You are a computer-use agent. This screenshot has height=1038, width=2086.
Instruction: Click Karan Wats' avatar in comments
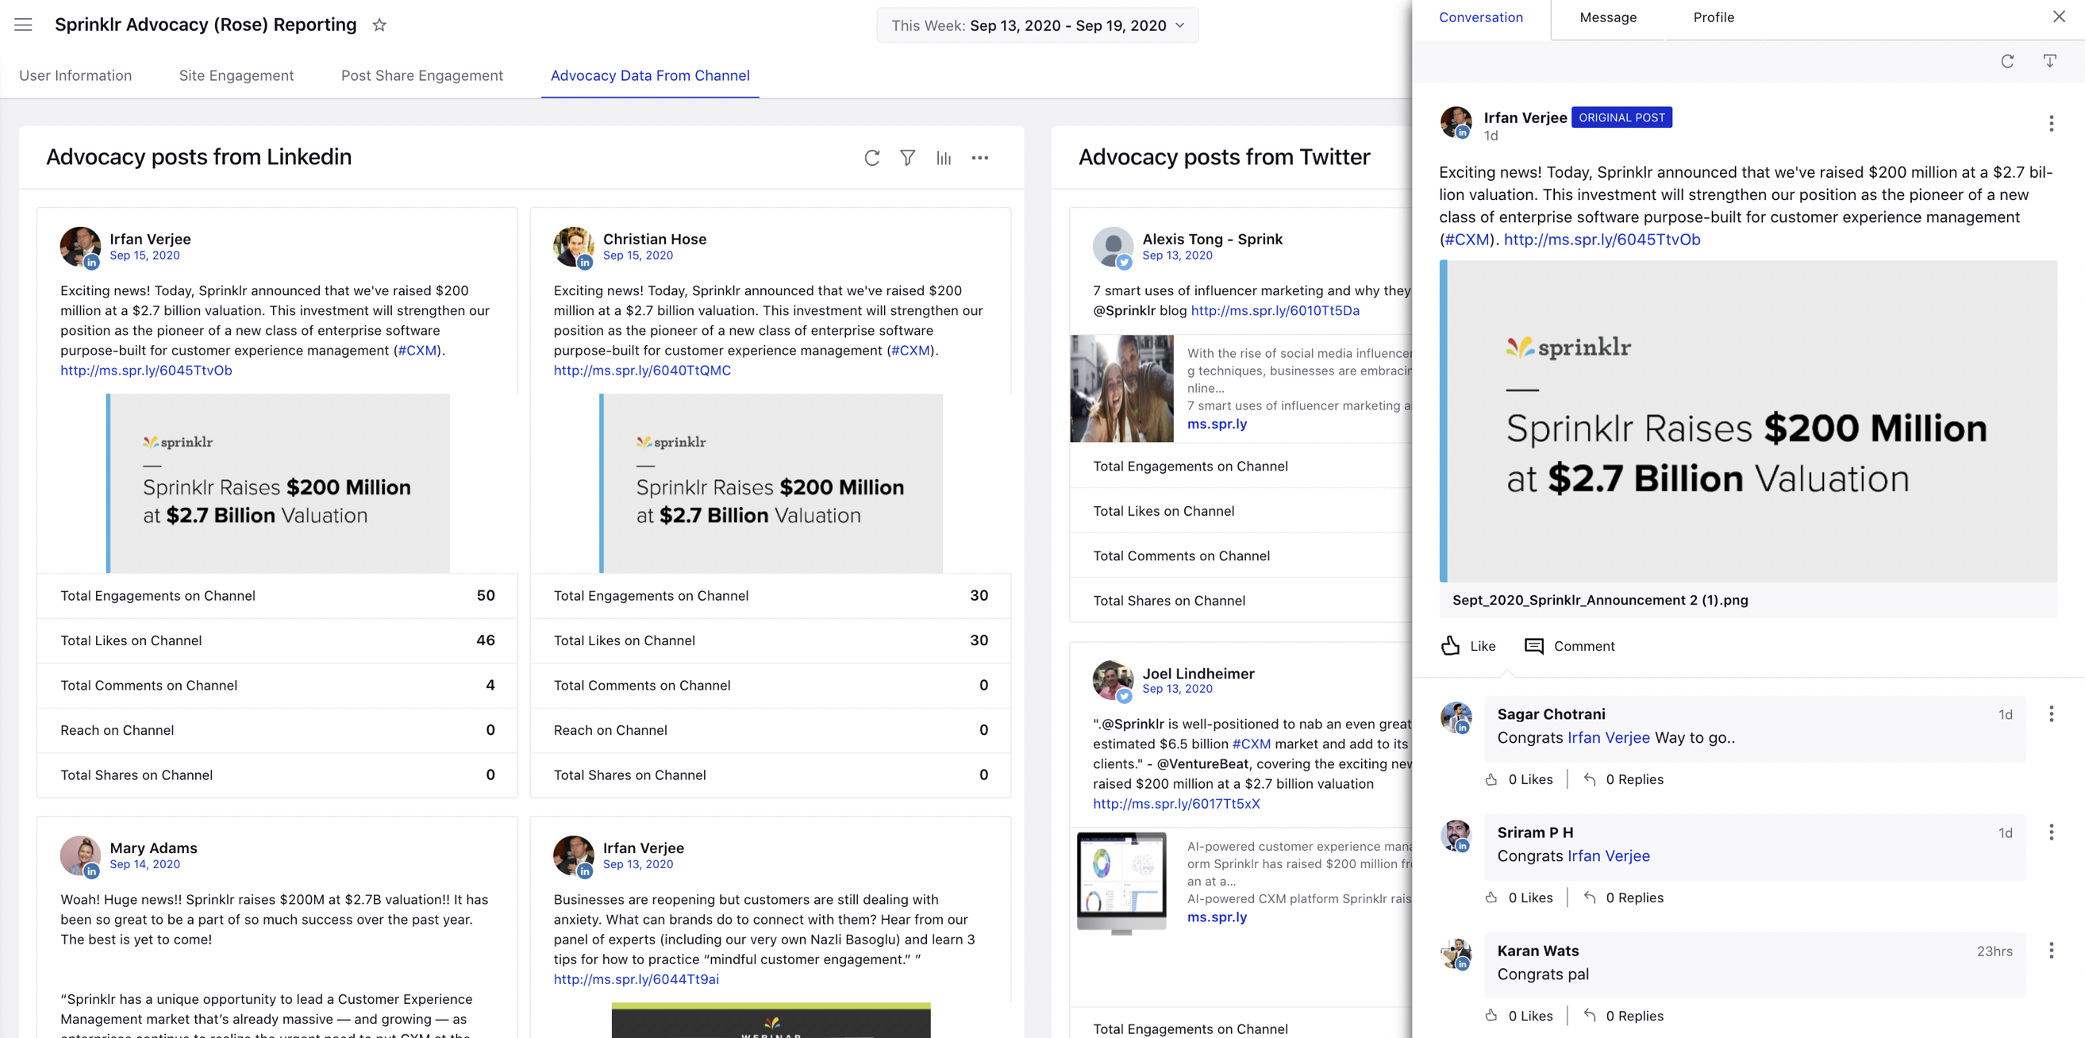(x=1456, y=954)
